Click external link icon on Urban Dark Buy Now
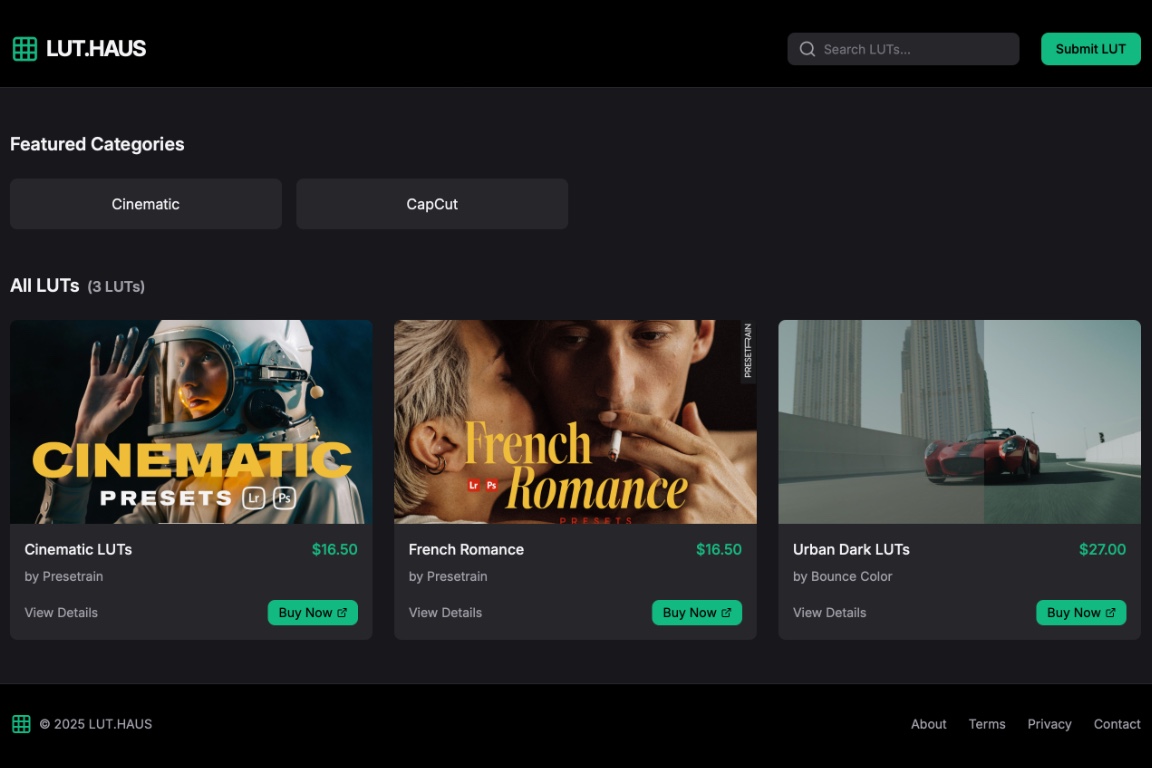This screenshot has width=1152, height=768. click(x=1110, y=613)
